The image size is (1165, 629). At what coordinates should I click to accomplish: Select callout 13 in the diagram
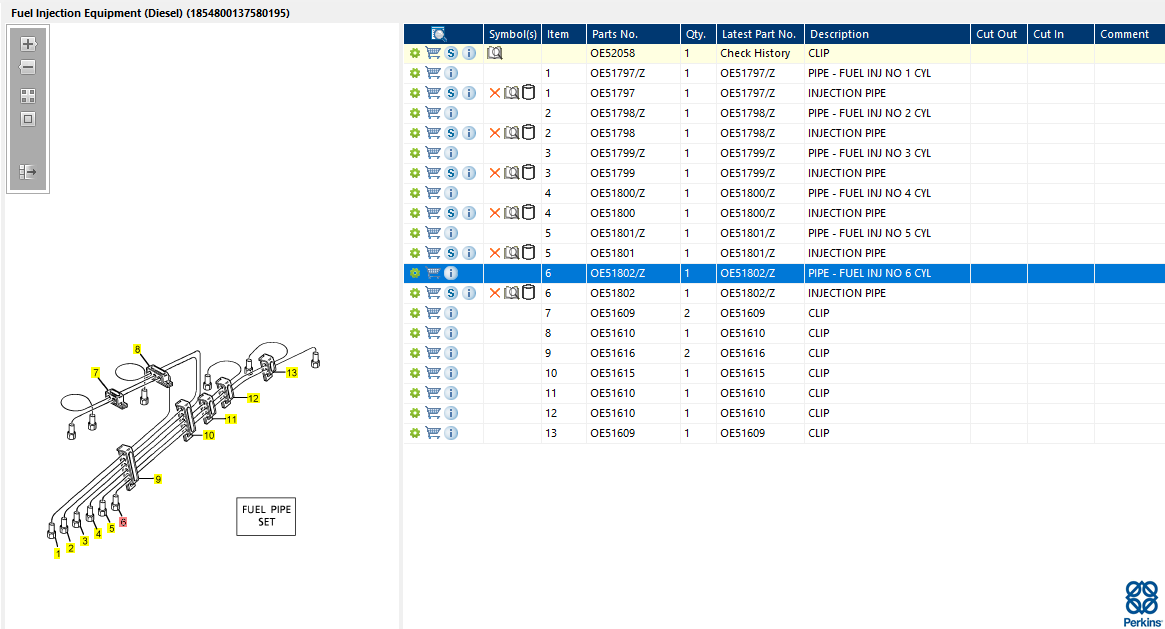click(x=292, y=373)
